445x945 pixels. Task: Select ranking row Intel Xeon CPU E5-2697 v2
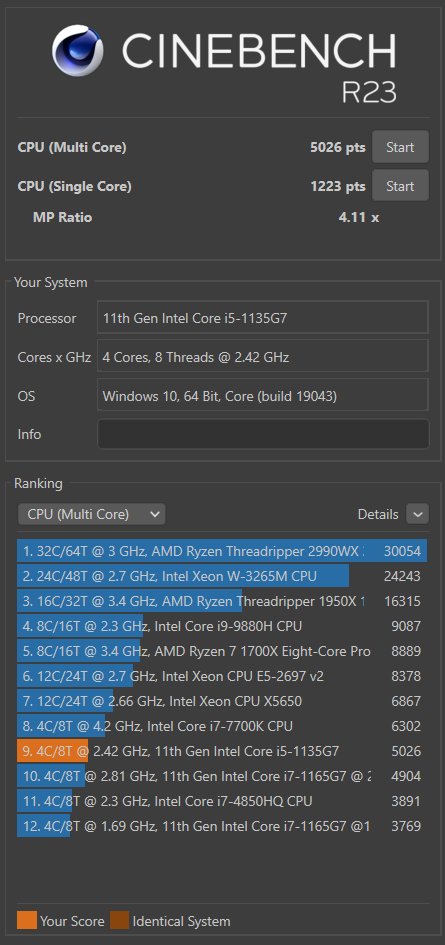click(x=222, y=676)
